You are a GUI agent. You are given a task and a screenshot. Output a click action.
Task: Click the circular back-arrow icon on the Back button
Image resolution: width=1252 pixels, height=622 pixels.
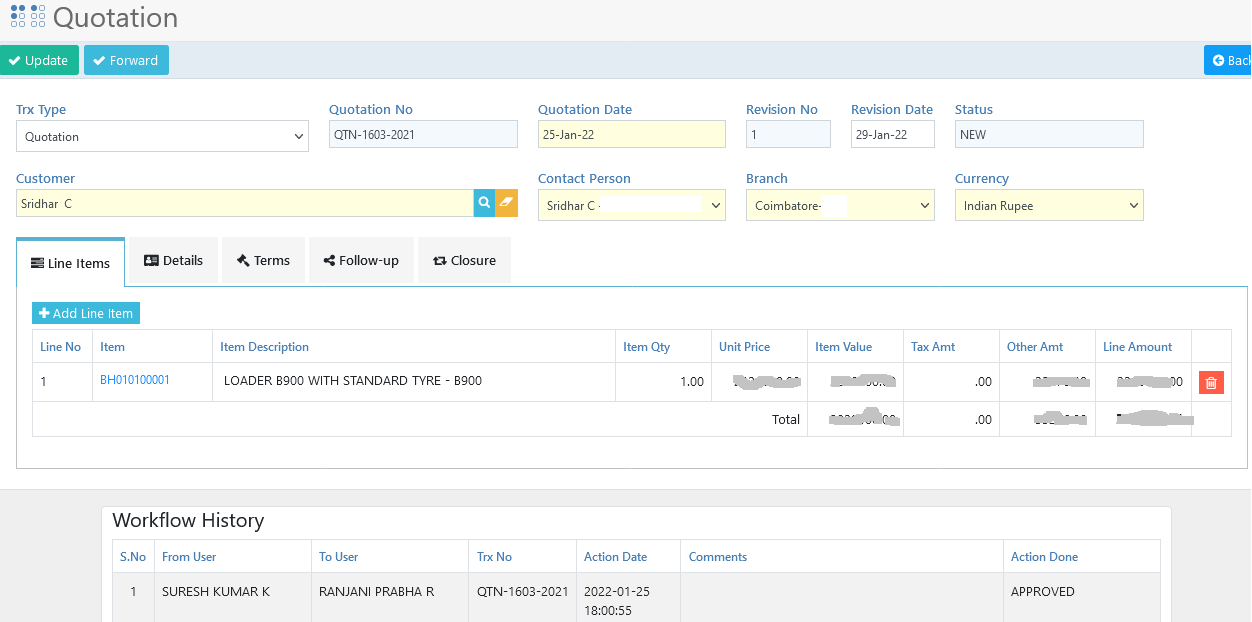[1217, 60]
